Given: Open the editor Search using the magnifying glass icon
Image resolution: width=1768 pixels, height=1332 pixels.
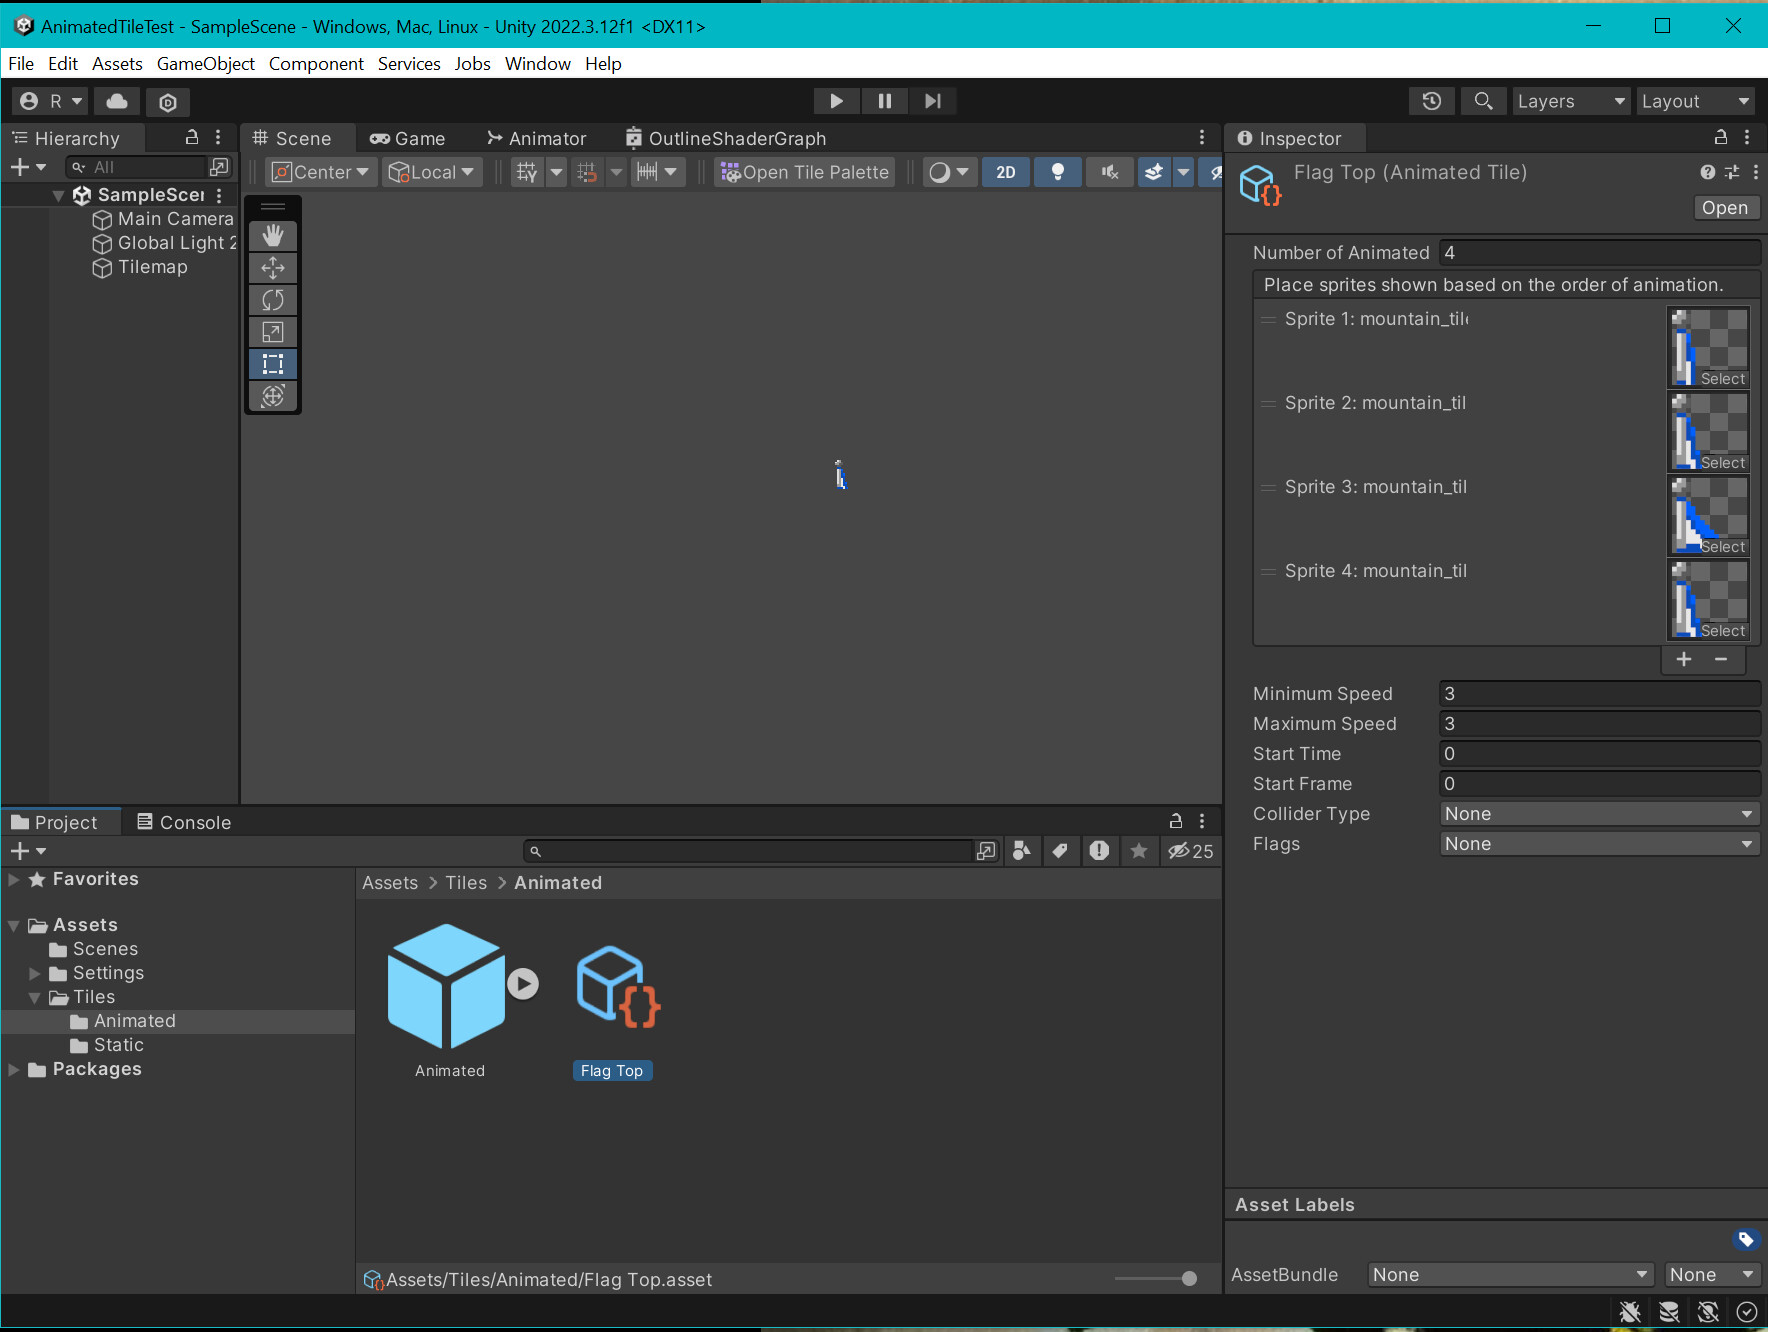Looking at the screenshot, I should pos(1483,101).
